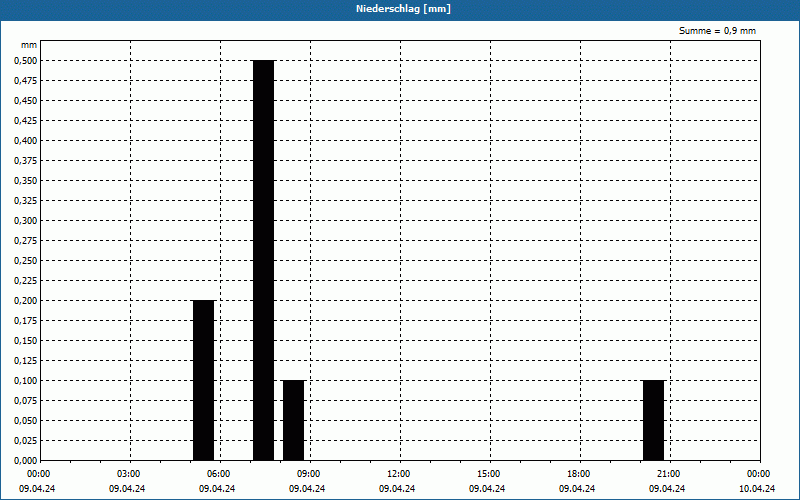Viewport: 800px width, 500px height.
Task: Click the 0,450 y-axis label
Action: pos(26,101)
